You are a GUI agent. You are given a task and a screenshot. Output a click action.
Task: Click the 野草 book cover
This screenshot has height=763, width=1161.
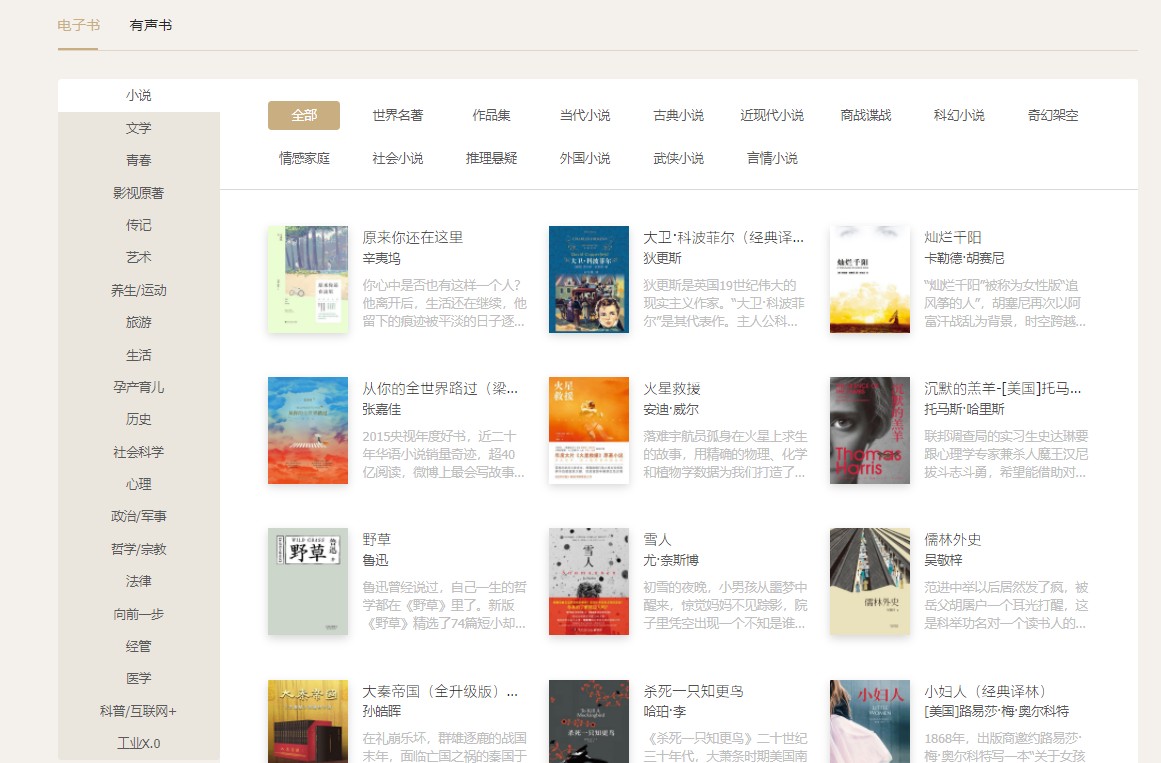(308, 581)
